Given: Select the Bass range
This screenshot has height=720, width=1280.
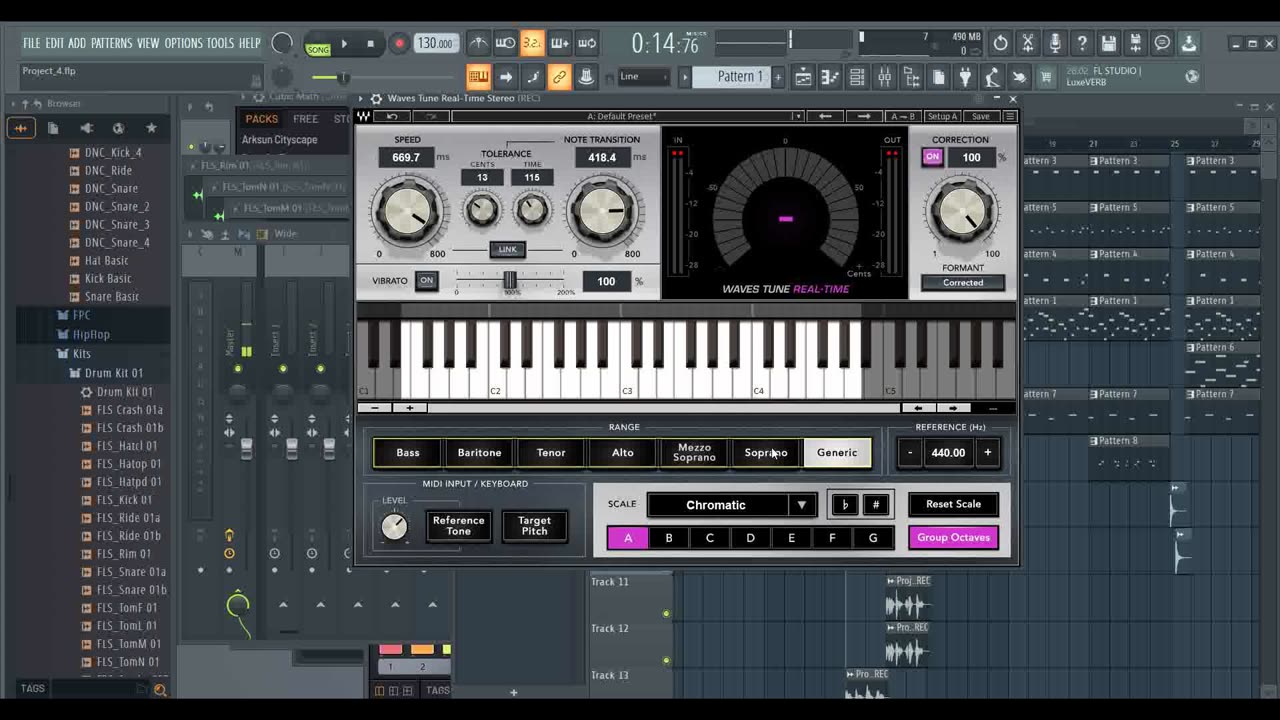Looking at the screenshot, I should [x=408, y=453].
